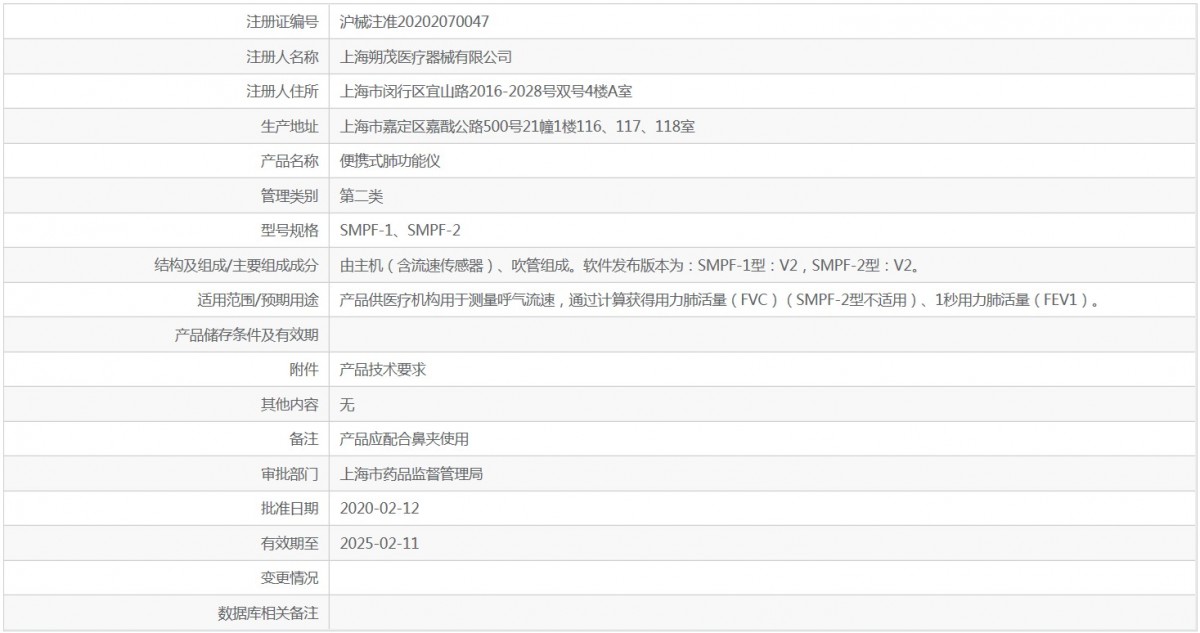Click the 注册证编号 row label
1200x633 pixels.
(x=282, y=21)
